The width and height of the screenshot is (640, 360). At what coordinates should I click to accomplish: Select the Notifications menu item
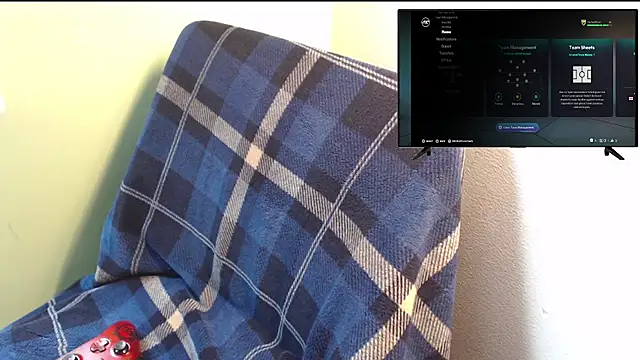coord(446,39)
